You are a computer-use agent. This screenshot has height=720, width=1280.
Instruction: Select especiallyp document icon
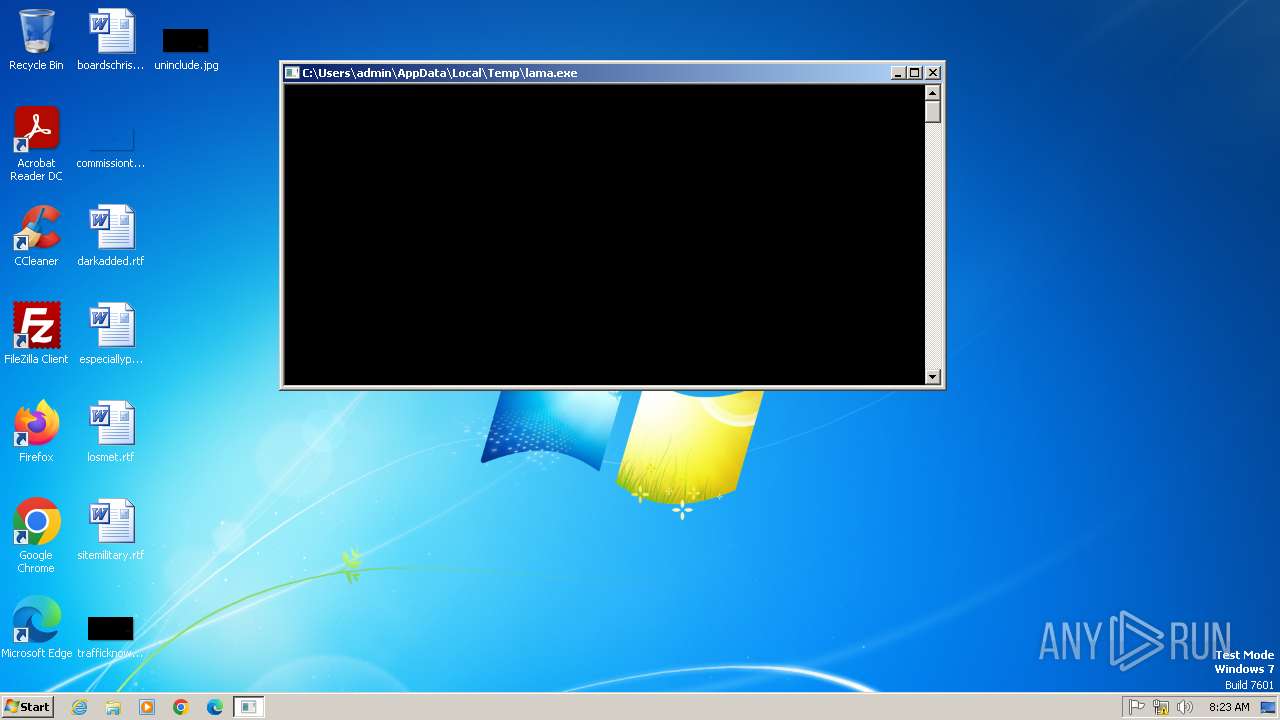pos(111,334)
